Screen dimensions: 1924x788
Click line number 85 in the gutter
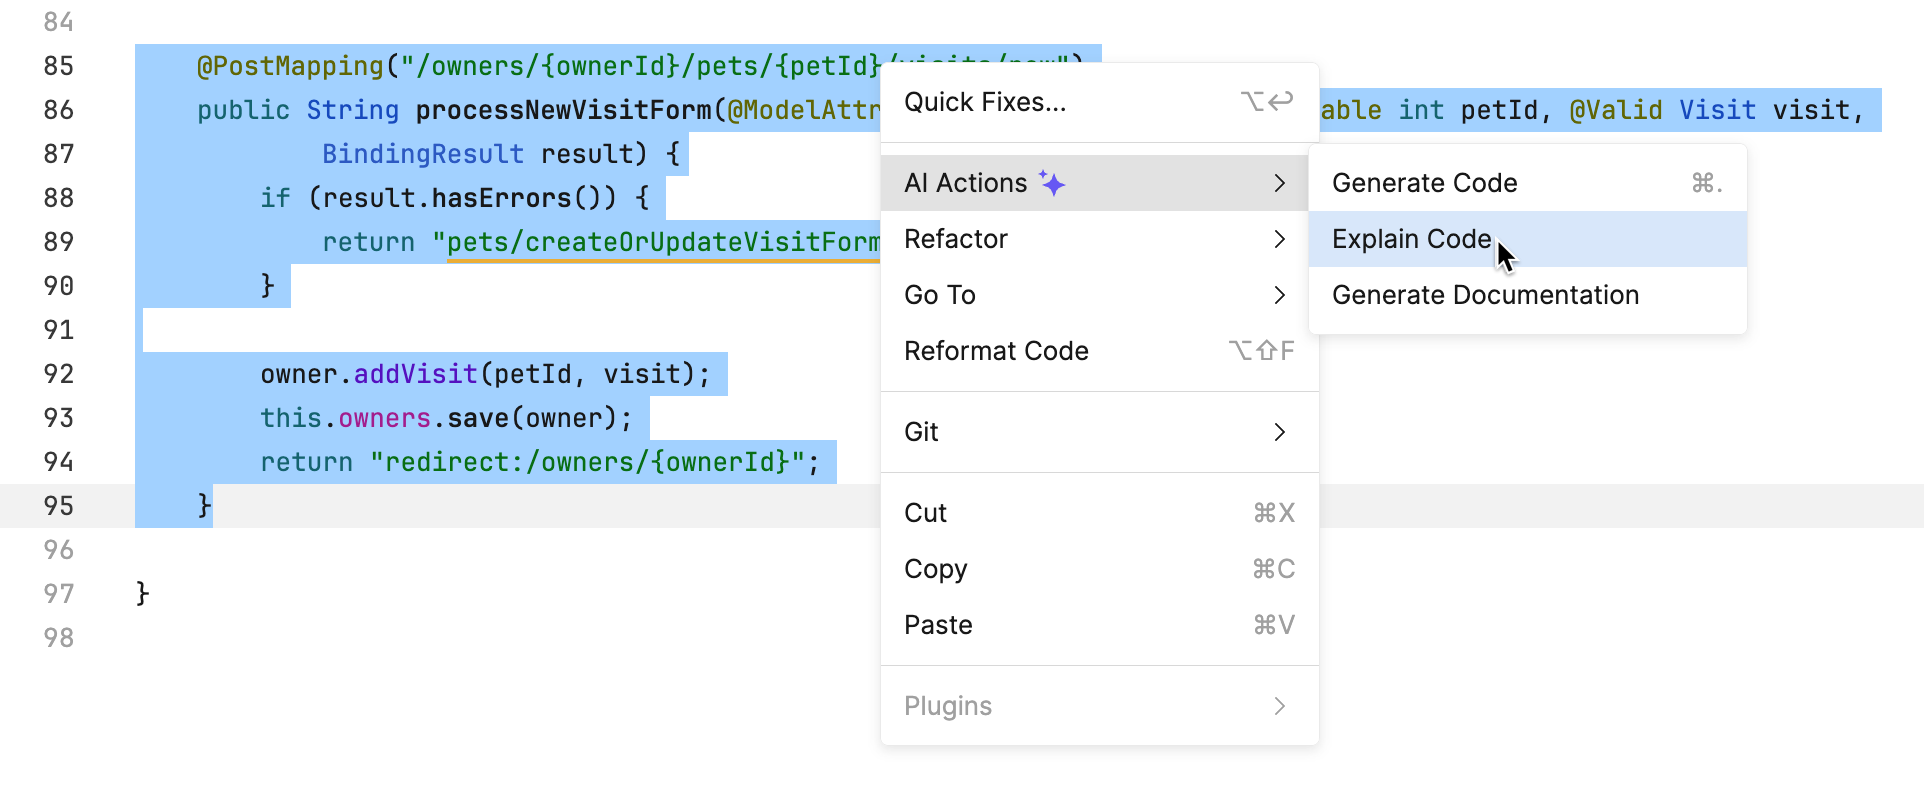click(59, 66)
